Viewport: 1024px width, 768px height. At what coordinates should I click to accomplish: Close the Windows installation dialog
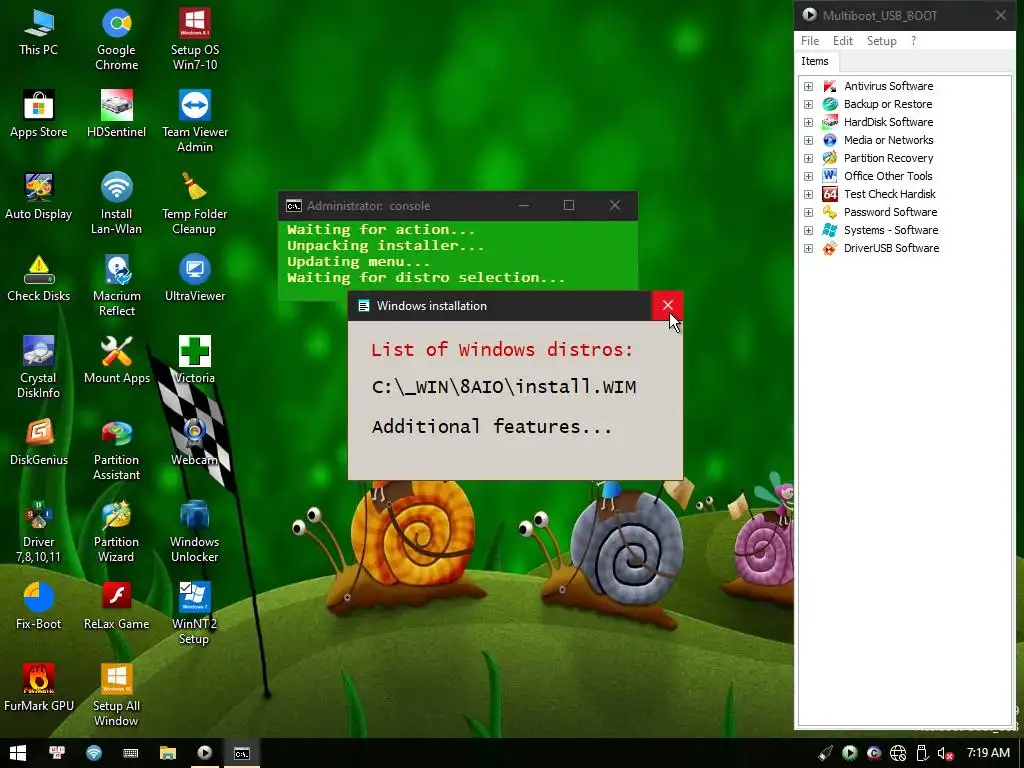pos(667,306)
